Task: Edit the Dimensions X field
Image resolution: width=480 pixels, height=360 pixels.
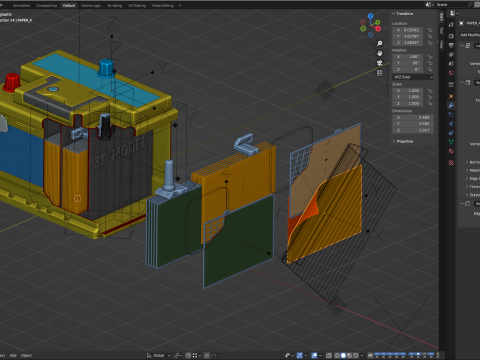Action: pos(413,117)
